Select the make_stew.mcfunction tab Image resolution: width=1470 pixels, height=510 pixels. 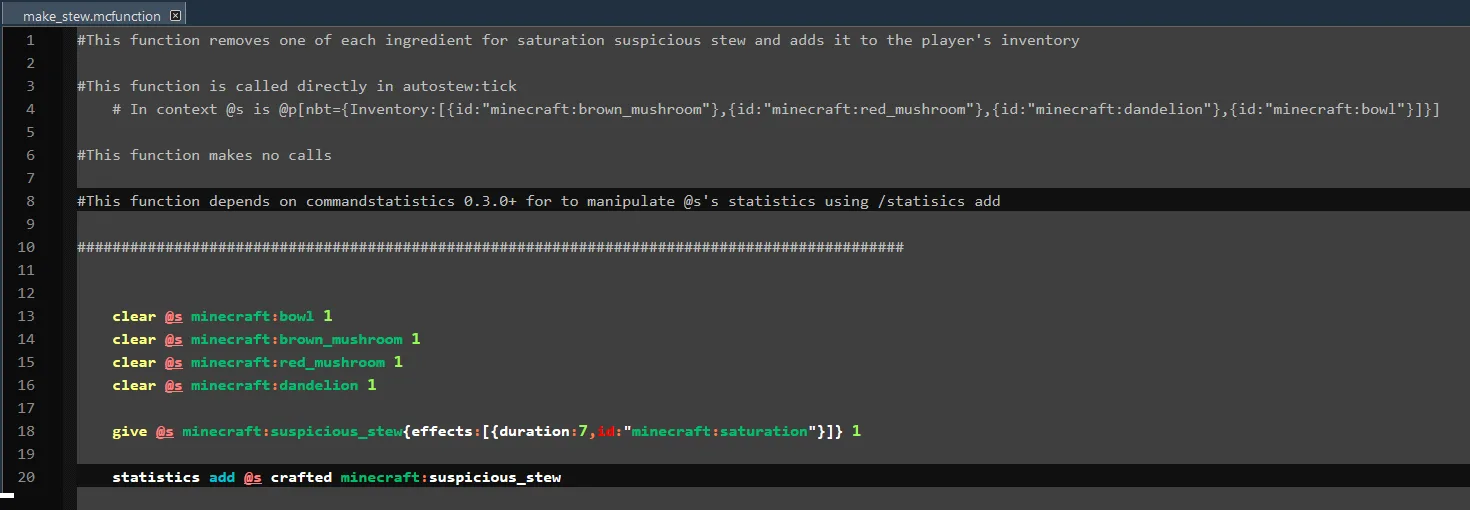tap(91, 16)
